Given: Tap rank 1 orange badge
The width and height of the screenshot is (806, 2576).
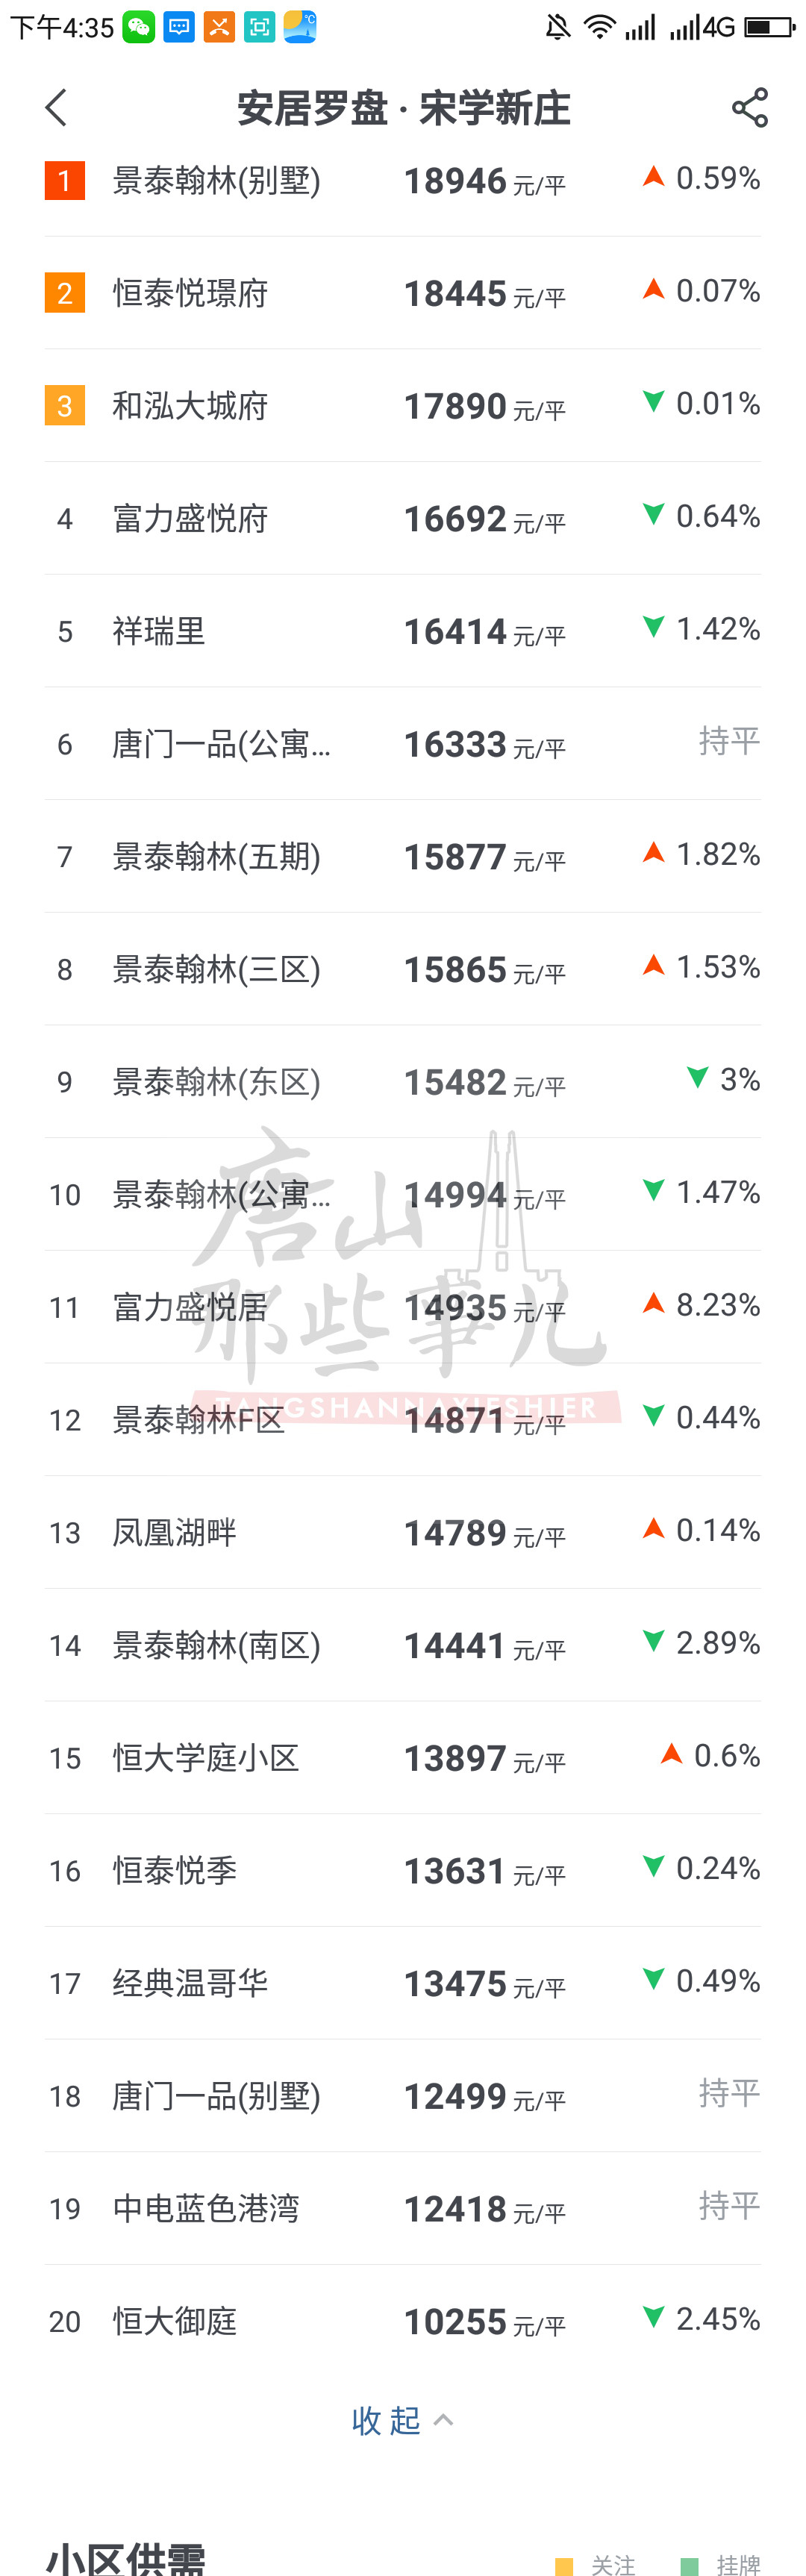Looking at the screenshot, I should 65,181.
